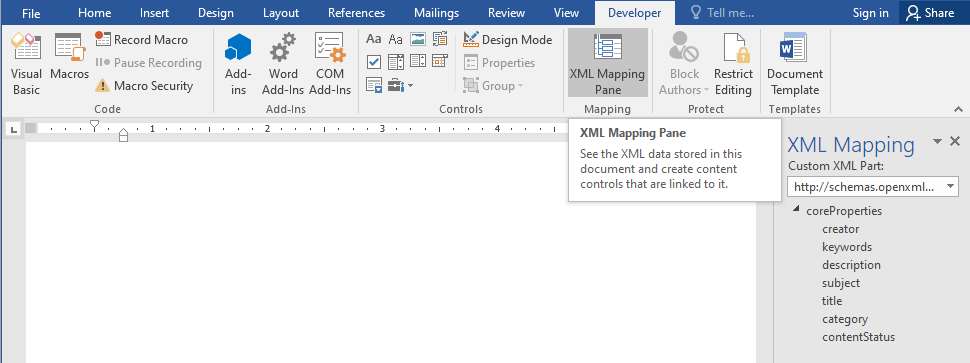Click the greyed Properties button
This screenshot has height=363, width=970.
(x=499, y=62)
